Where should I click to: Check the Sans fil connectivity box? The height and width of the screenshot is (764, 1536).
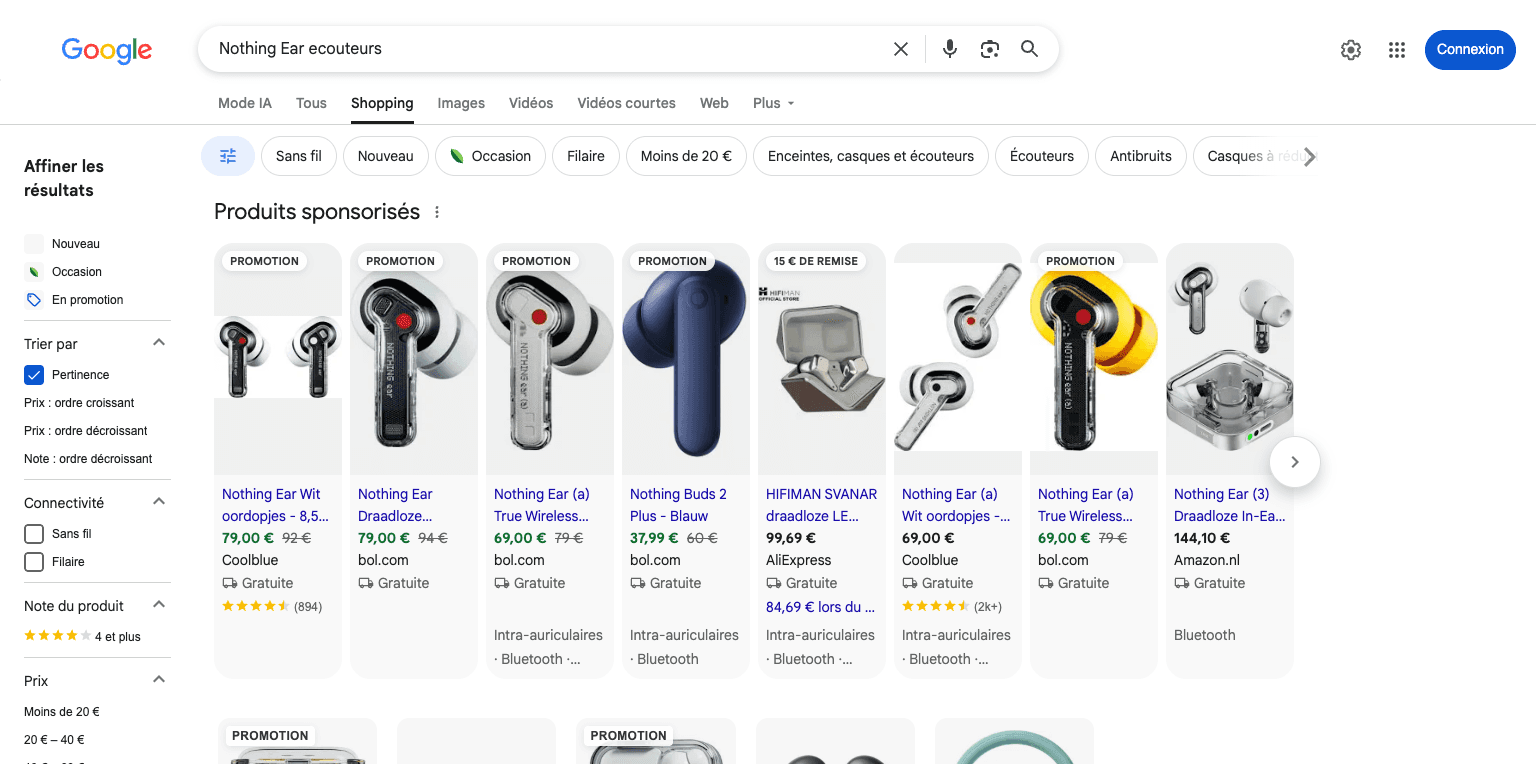click(34, 534)
